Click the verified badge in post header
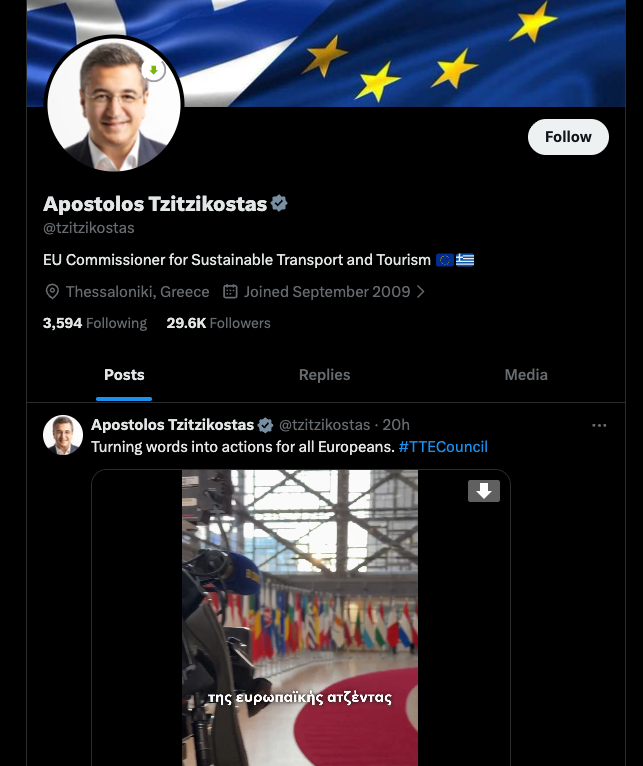The image size is (643, 766). pos(265,426)
